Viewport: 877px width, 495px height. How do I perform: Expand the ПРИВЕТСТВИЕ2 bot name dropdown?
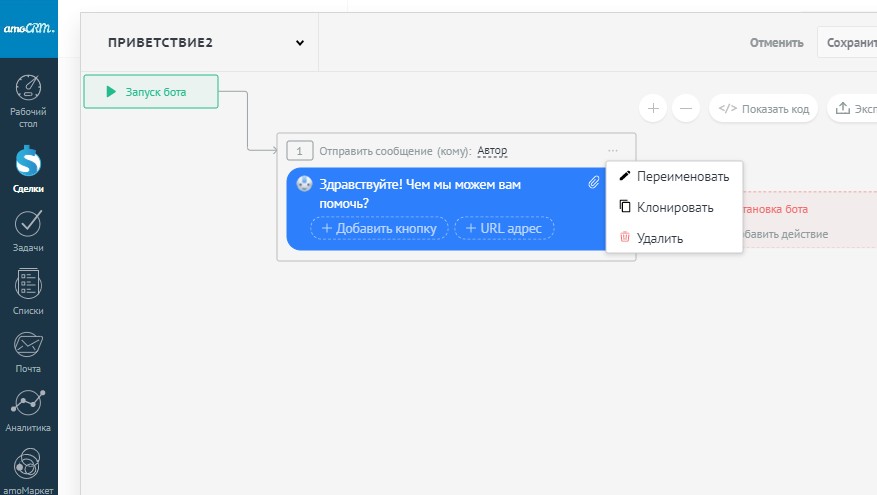click(x=299, y=43)
